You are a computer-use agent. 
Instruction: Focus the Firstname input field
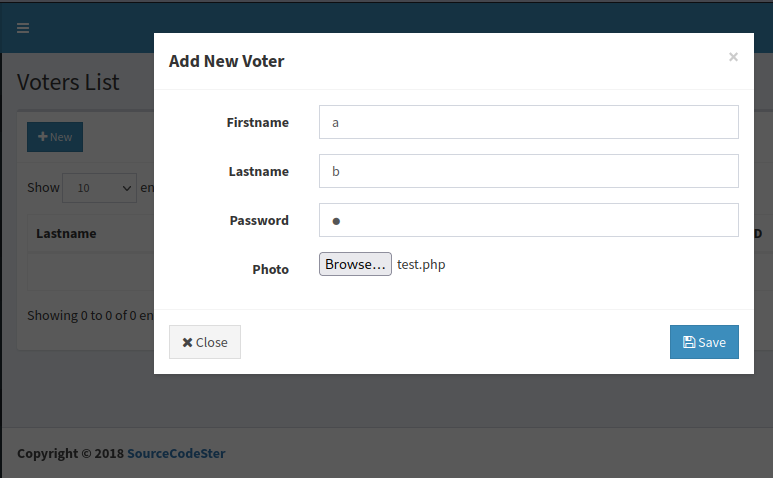point(528,122)
